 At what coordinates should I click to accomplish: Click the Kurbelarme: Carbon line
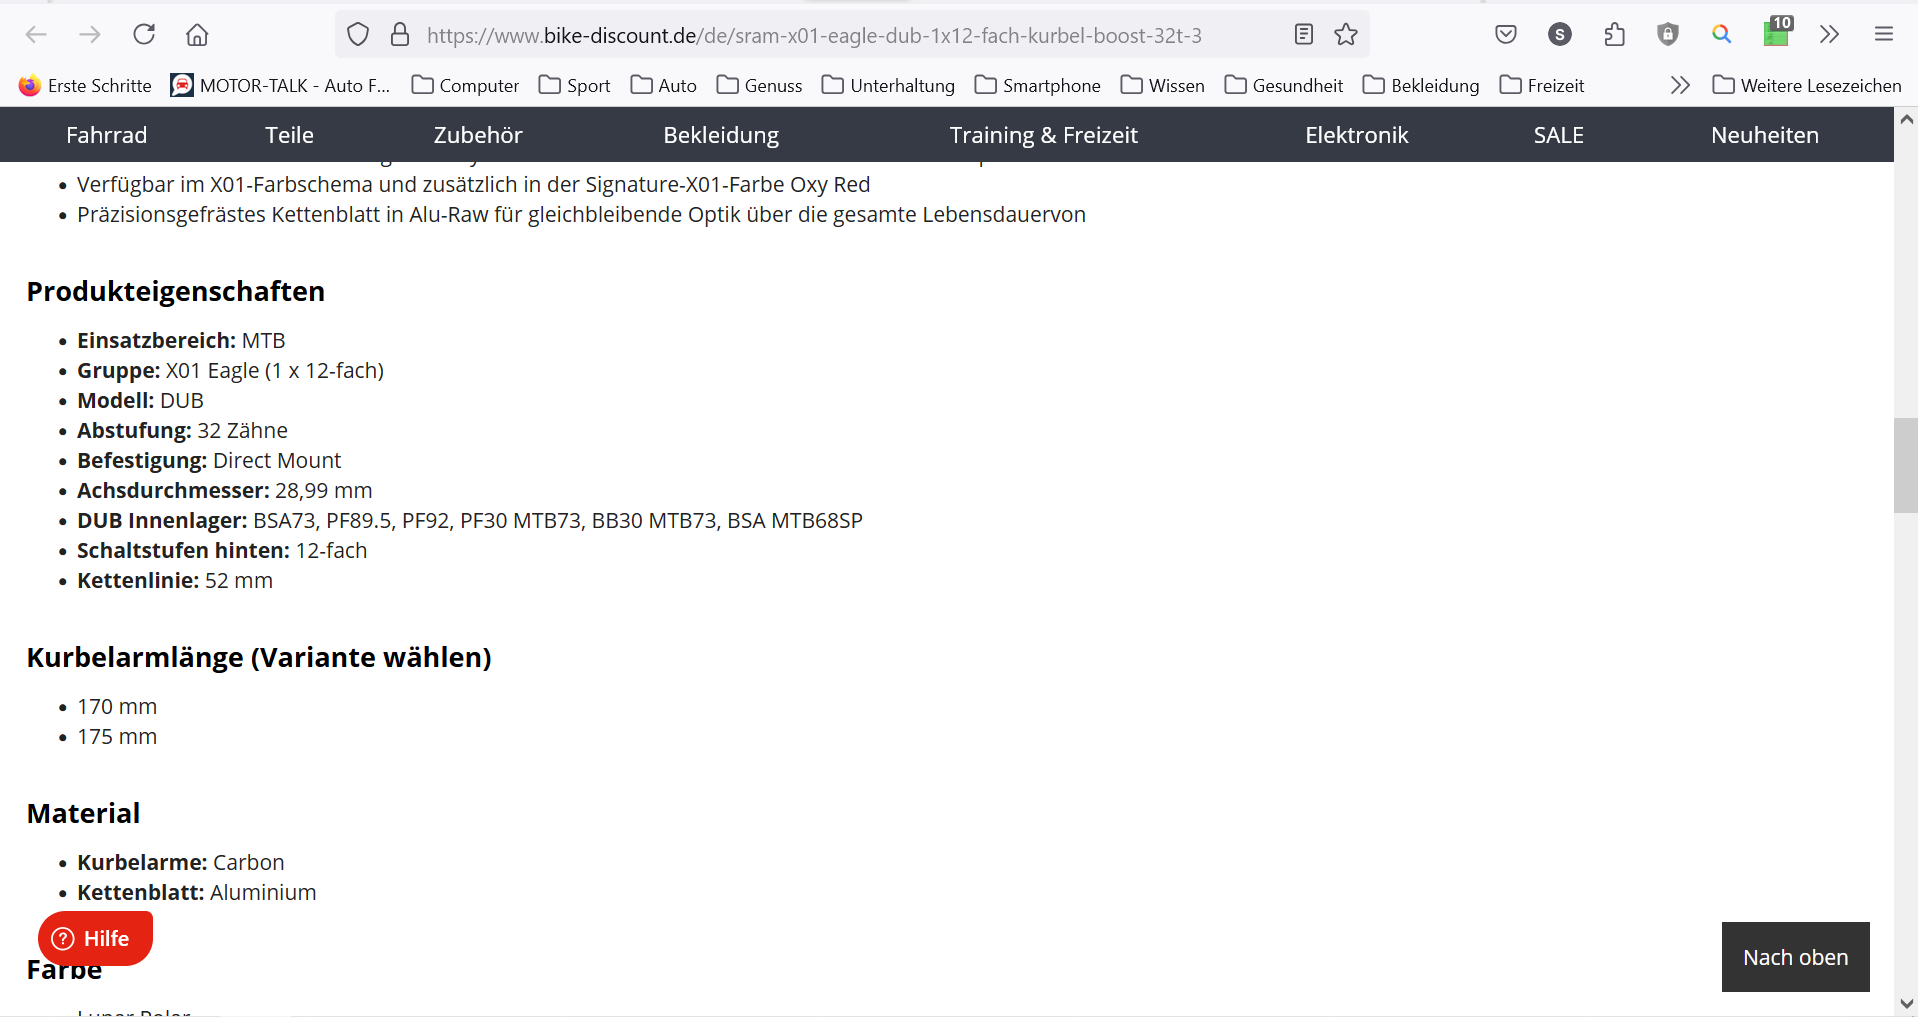click(x=181, y=863)
